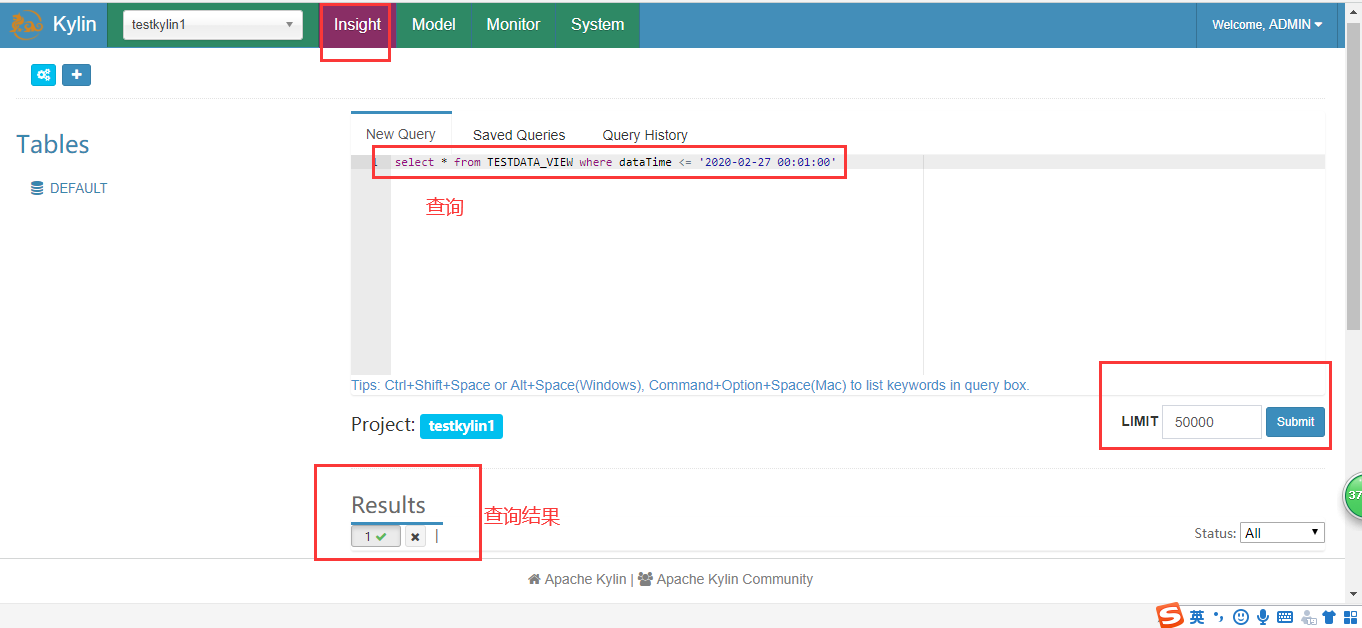The height and width of the screenshot is (628, 1362).
Task: Click the Tables heading
Action: pos(53,144)
